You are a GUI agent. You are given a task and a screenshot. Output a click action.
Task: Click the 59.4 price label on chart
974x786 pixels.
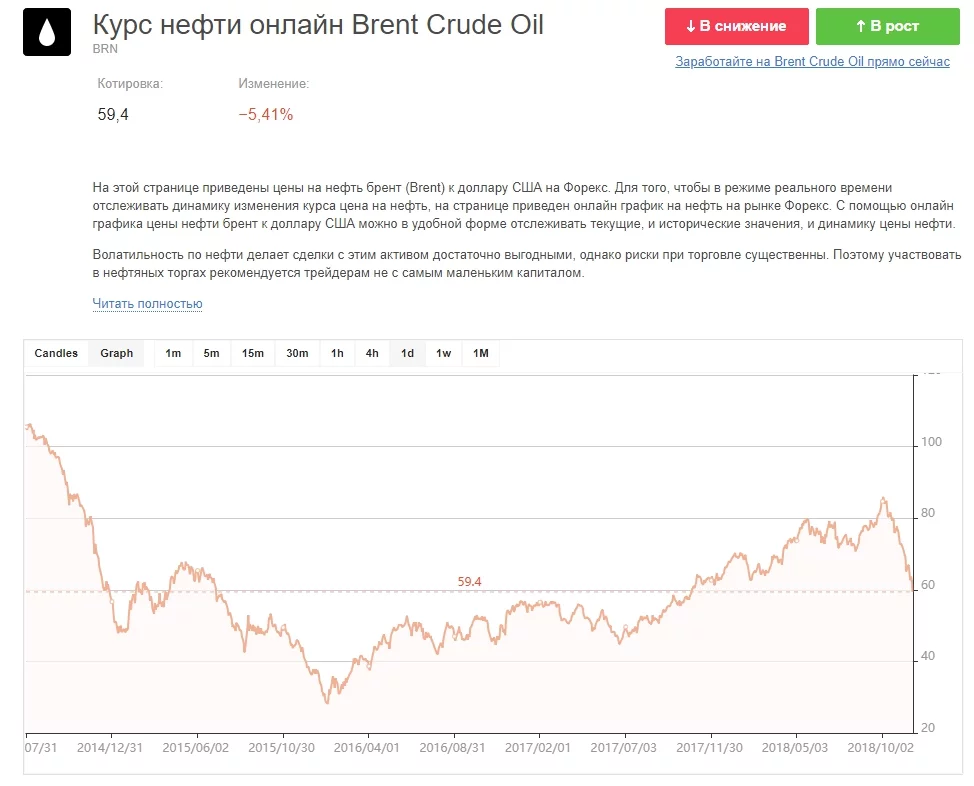point(470,581)
